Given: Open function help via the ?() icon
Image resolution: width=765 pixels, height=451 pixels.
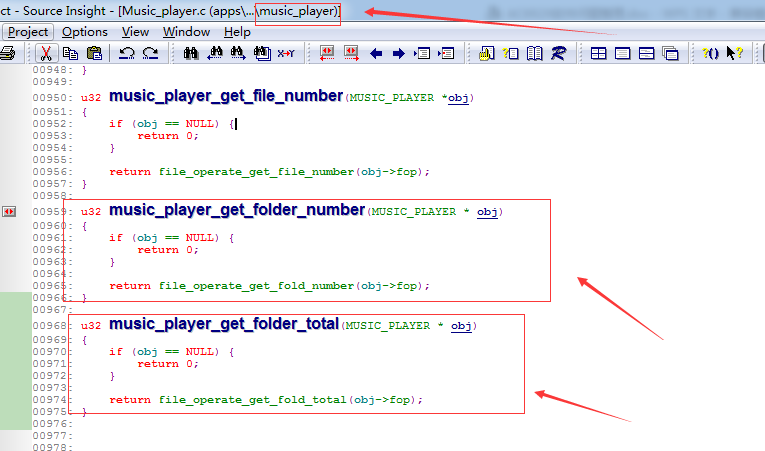Looking at the screenshot, I should click(710, 53).
